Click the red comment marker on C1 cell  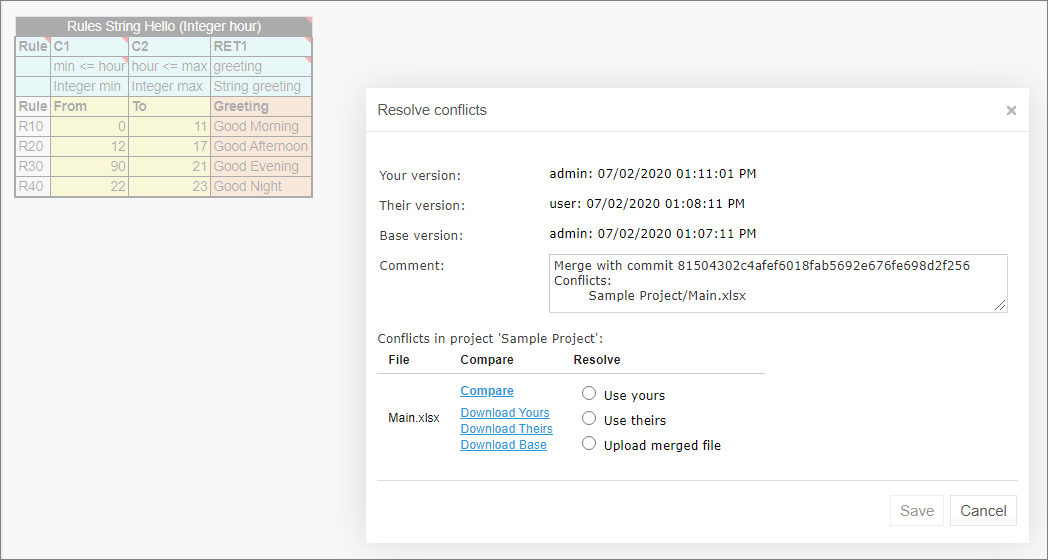coord(125,41)
